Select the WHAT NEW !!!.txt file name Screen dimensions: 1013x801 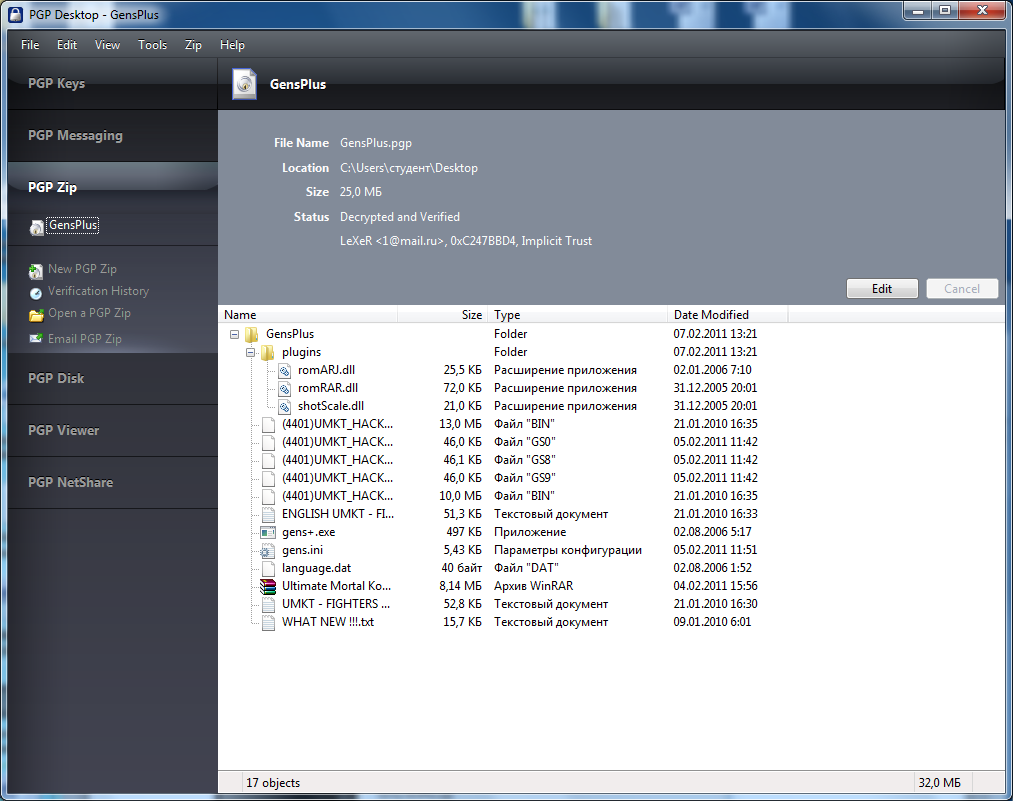tap(328, 622)
